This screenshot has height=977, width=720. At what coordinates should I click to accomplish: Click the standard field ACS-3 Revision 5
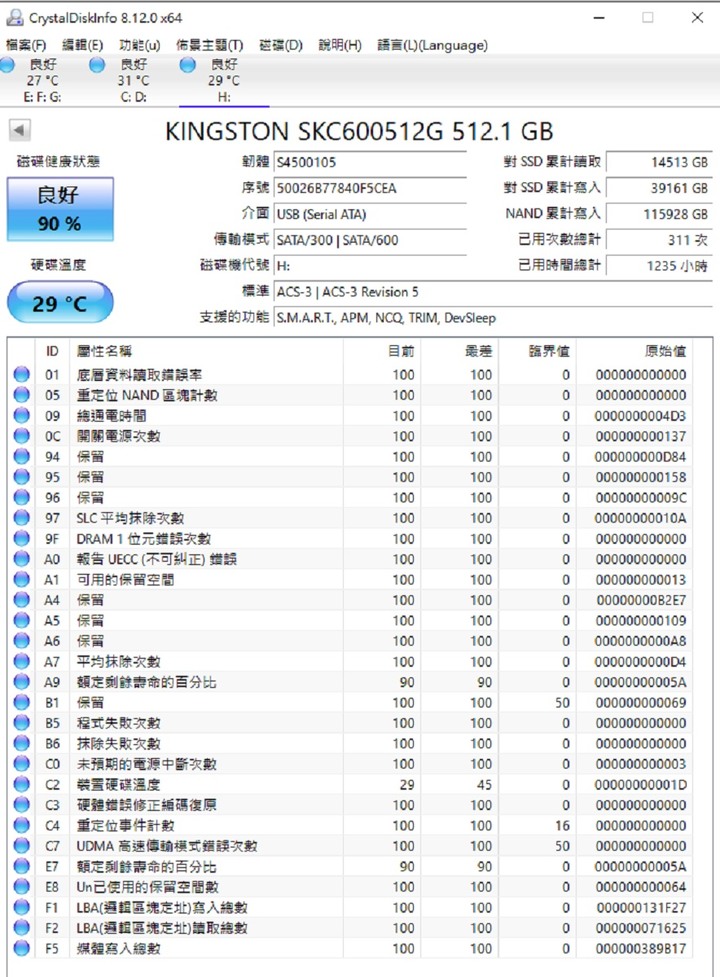tap(493, 292)
